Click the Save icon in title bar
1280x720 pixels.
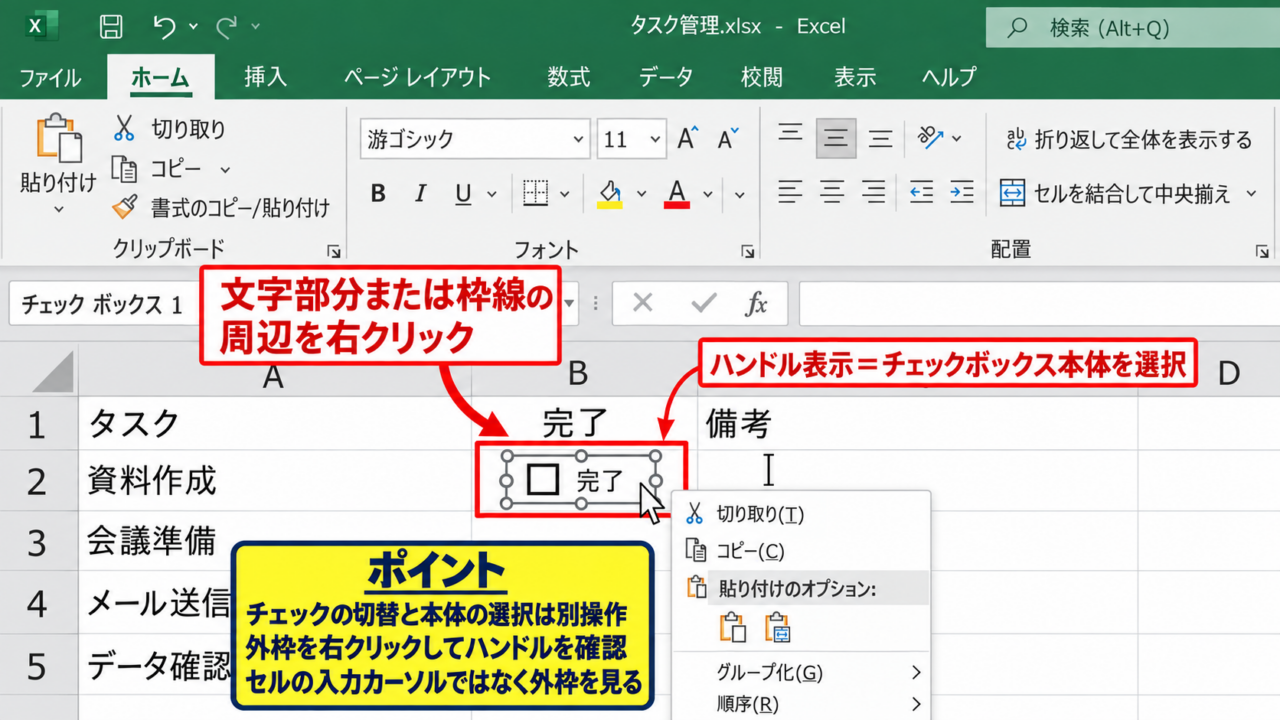coord(113,26)
